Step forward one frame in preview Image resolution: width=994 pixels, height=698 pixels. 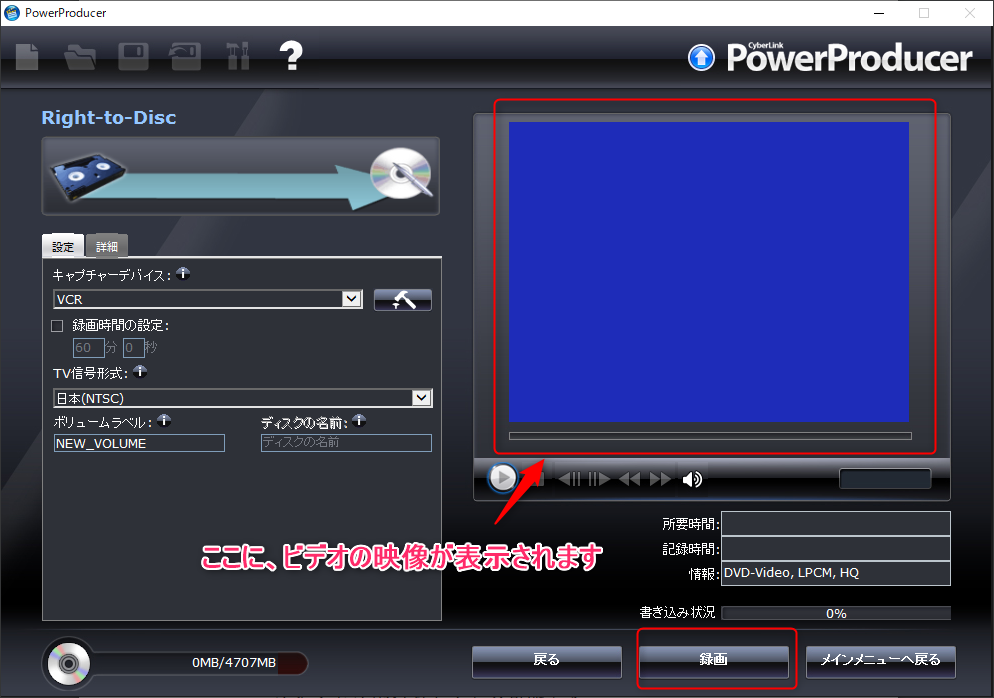point(599,479)
